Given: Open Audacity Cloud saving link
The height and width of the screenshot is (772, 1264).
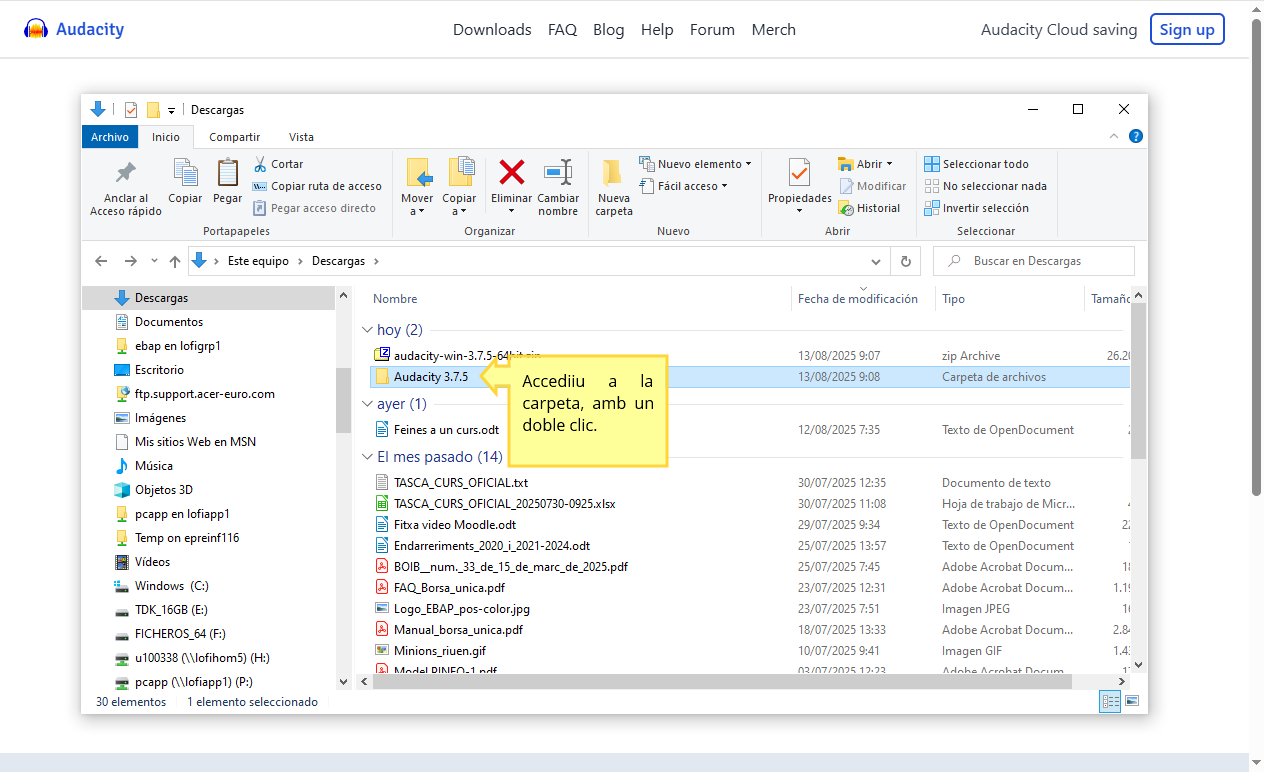Looking at the screenshot, I should 1059,30.
